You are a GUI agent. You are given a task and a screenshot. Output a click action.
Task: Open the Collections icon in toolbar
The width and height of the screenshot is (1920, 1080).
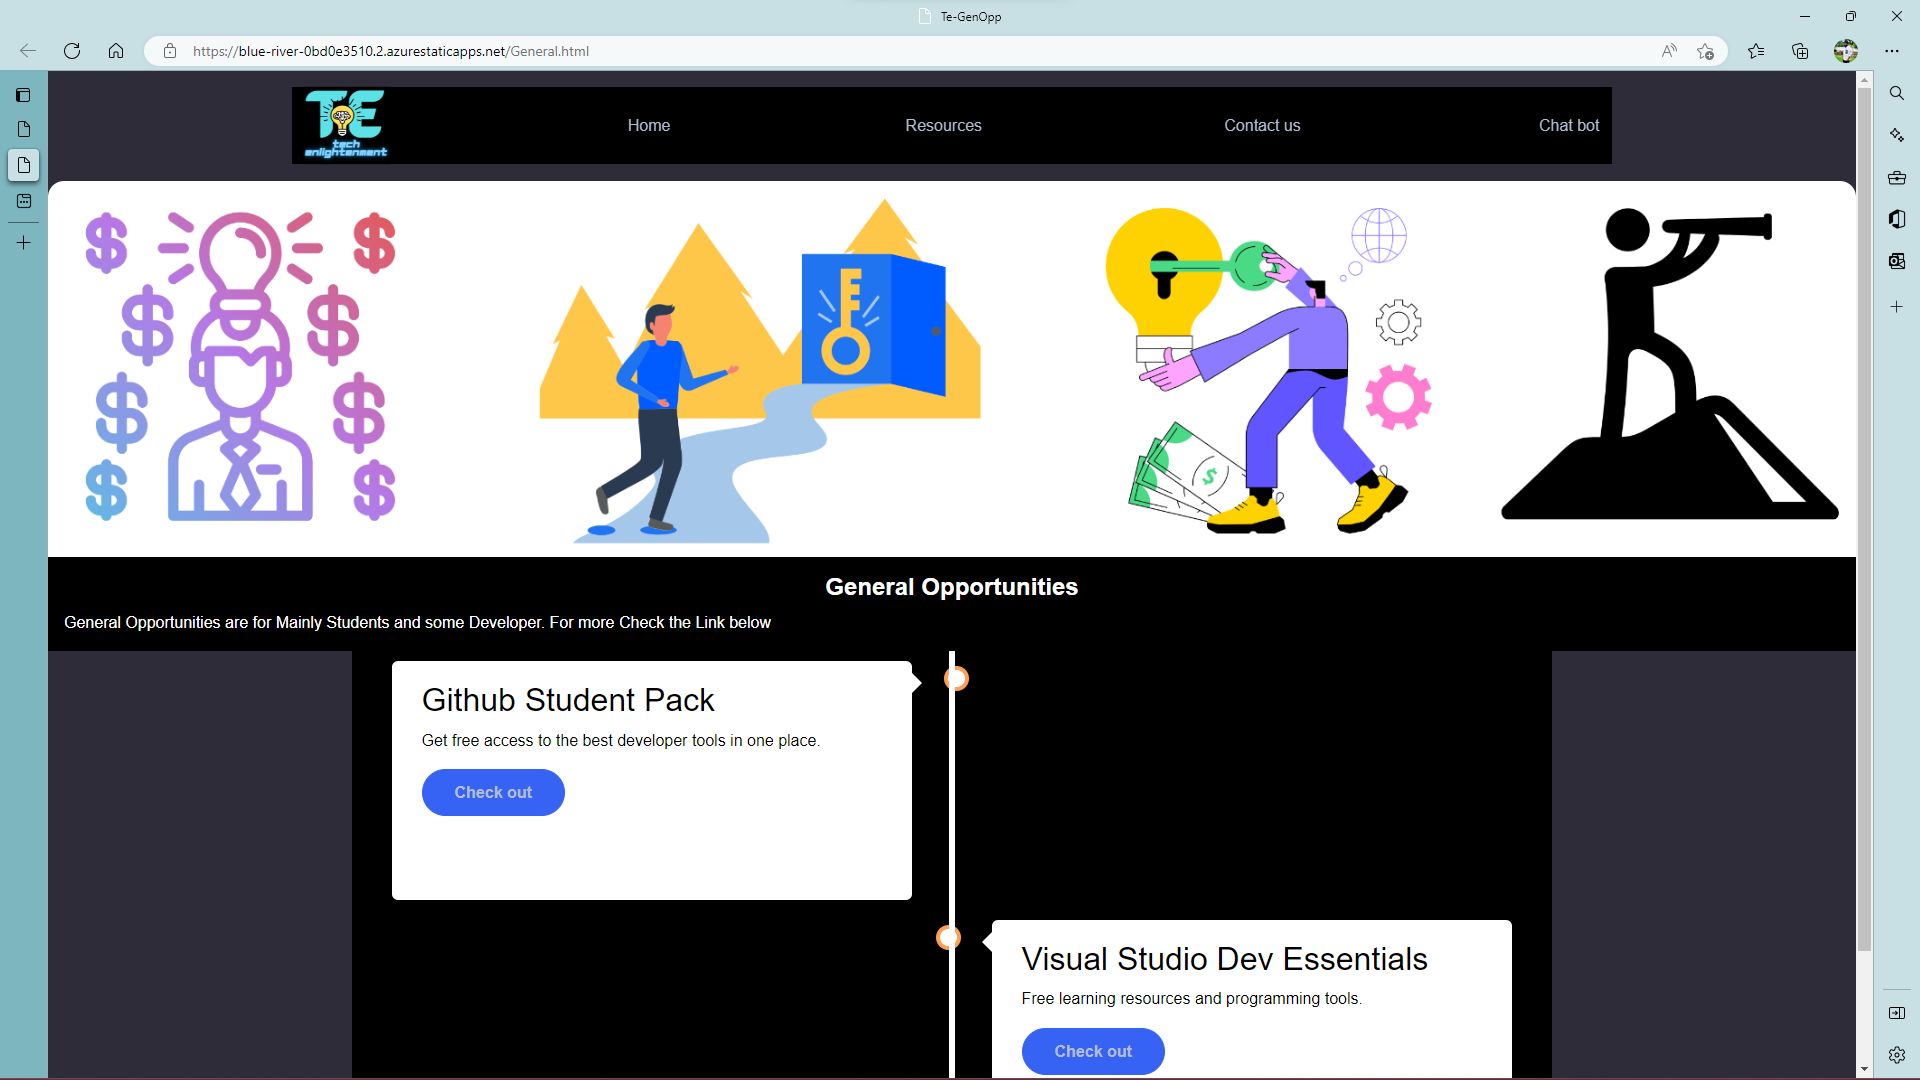[1800, 51]
